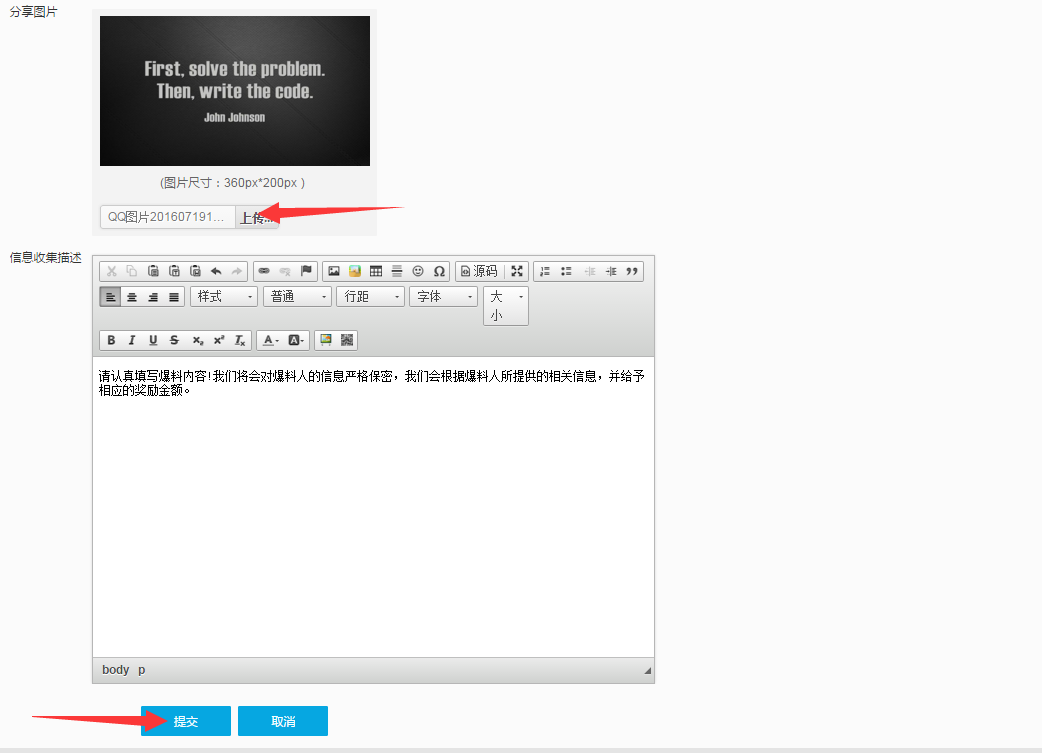
Task: Insert a table using the table icon
Action: (376, 271)
